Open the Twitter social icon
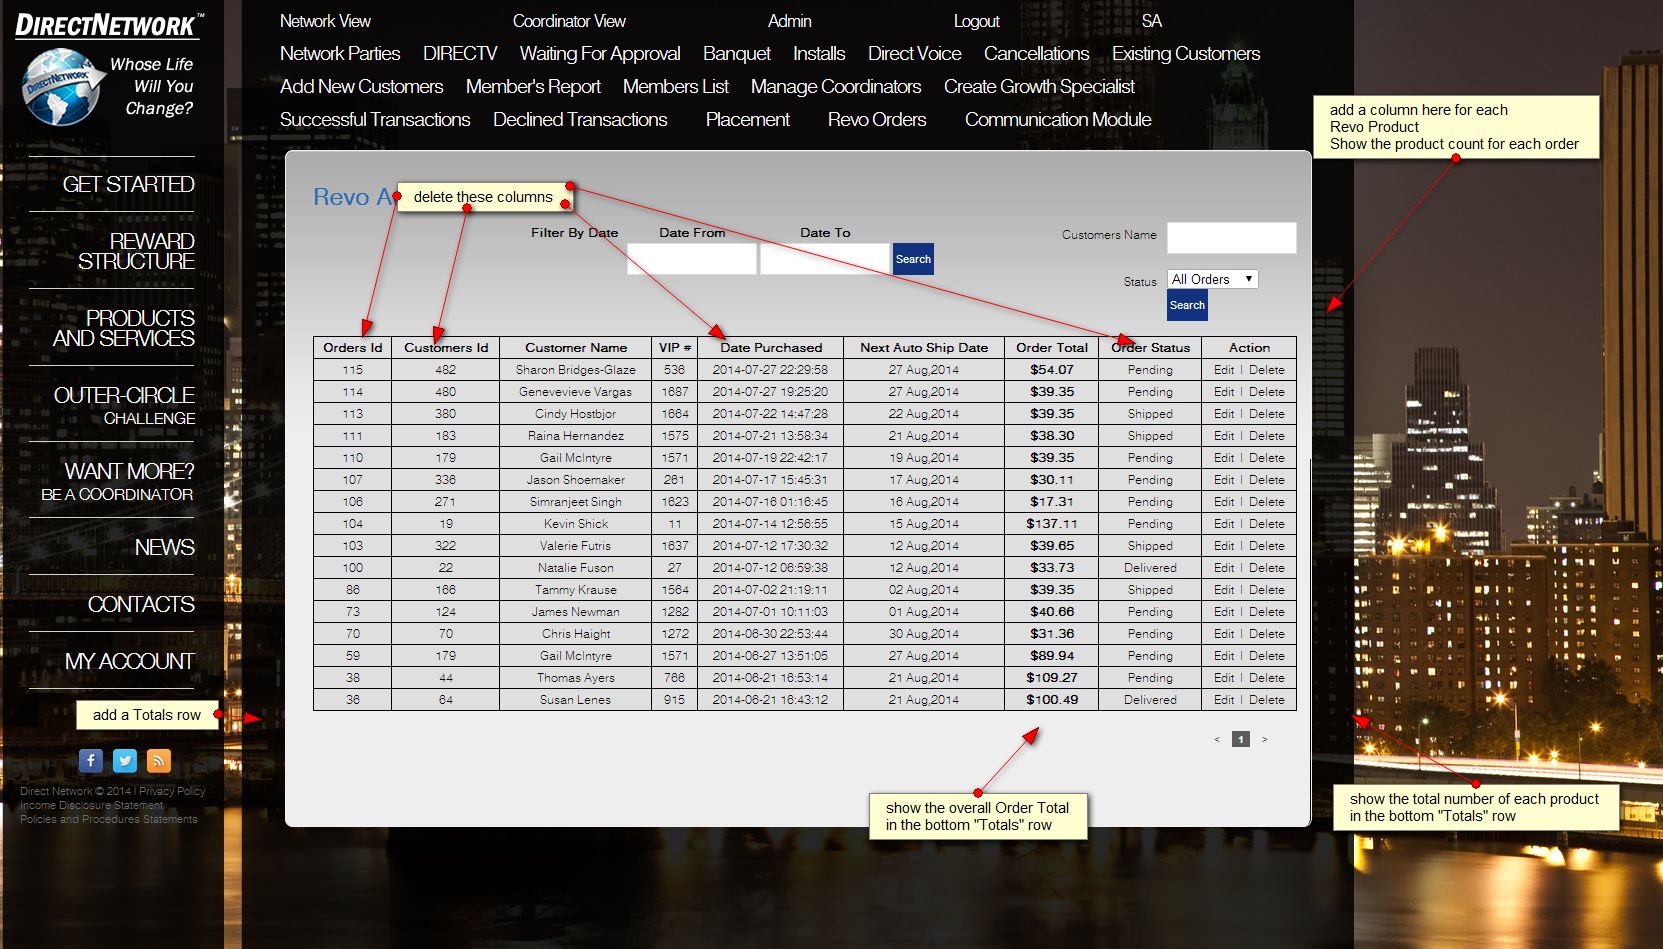This screenshot has height=949, width=1663. click(125, 761)
